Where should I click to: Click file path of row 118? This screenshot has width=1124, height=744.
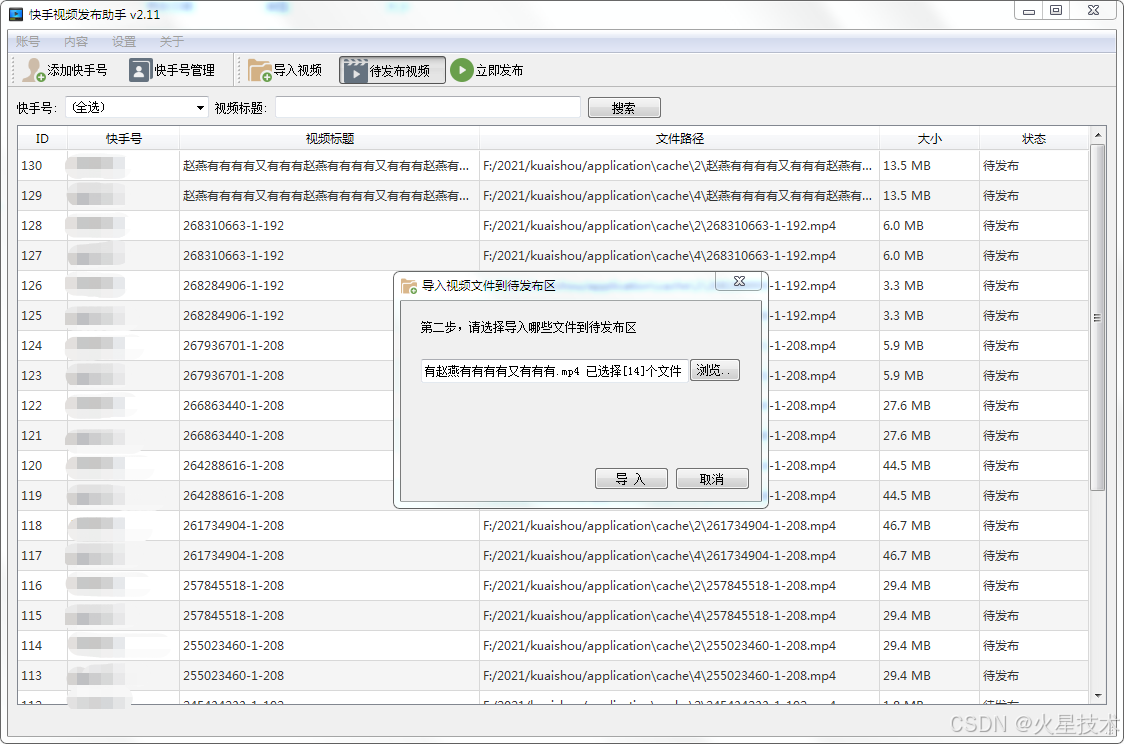coord(659,526)
